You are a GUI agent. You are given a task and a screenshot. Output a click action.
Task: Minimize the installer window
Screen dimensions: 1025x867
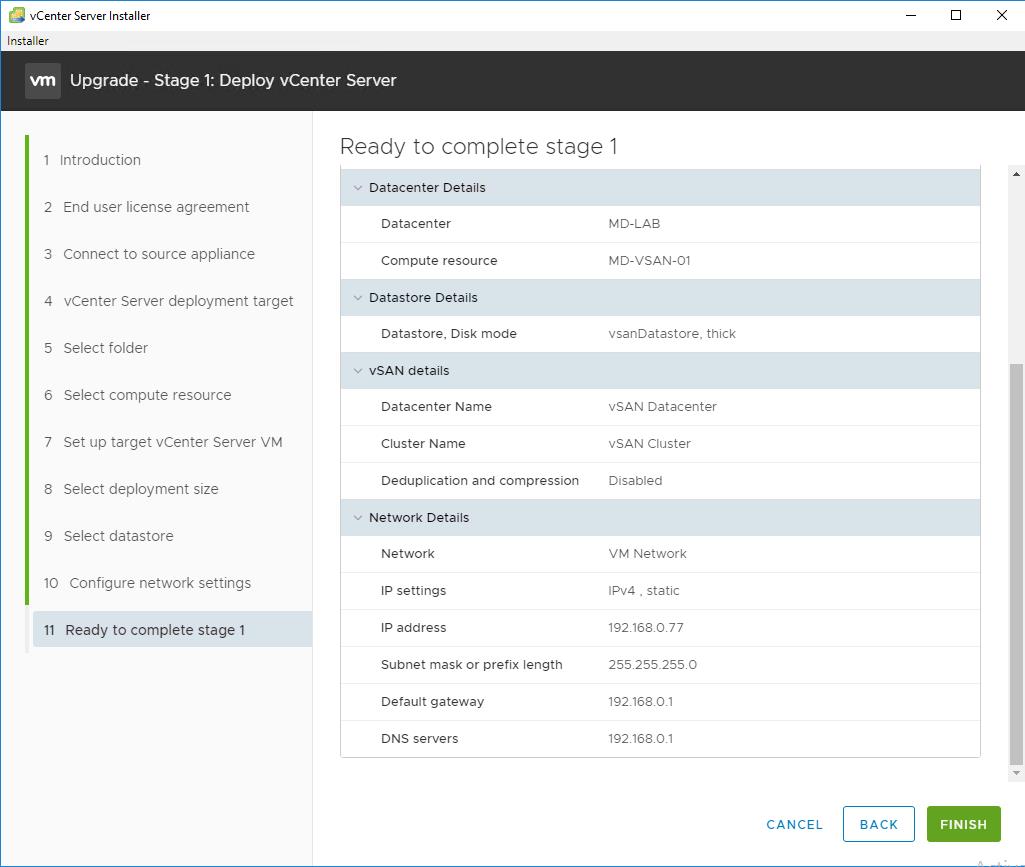pos(911,15)
